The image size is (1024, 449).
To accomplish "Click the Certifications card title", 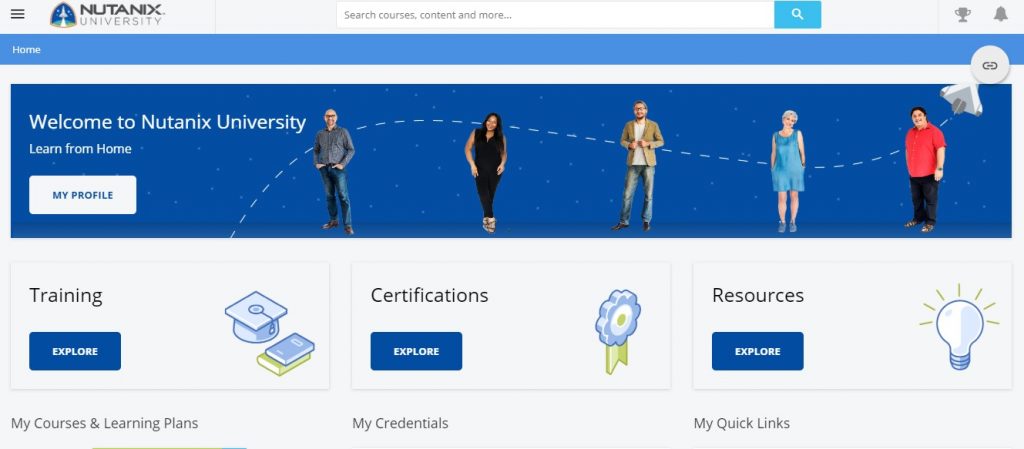I will (429, 295).
